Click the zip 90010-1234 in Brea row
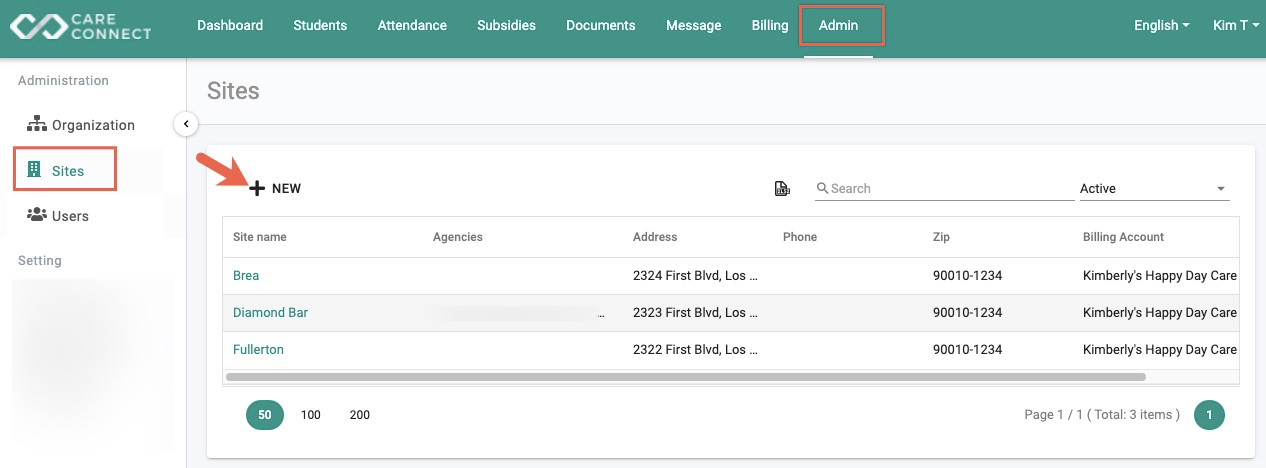 [967, 275]
